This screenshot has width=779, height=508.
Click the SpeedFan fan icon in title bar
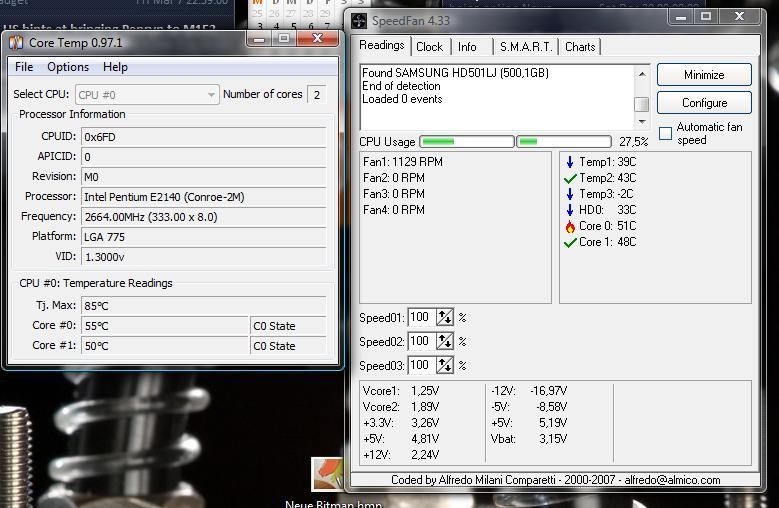click(359, 21)
